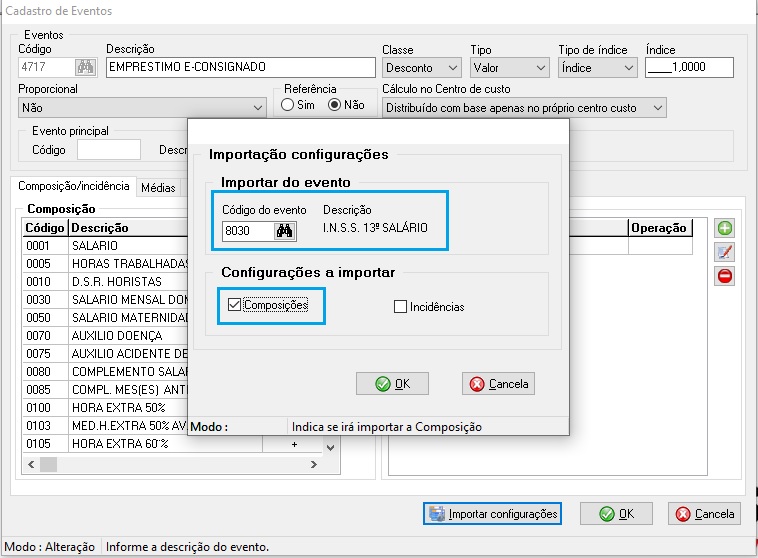Click green plus add composition icon

725,228
